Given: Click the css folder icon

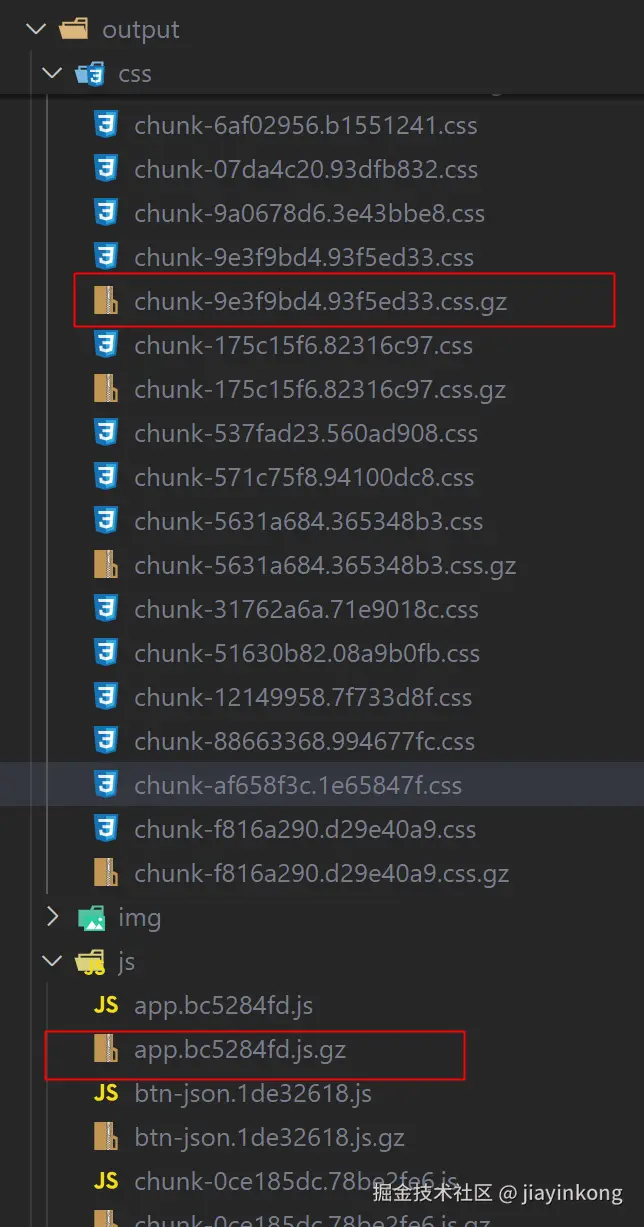Looking at the screenshot, I should click(91, 73).
